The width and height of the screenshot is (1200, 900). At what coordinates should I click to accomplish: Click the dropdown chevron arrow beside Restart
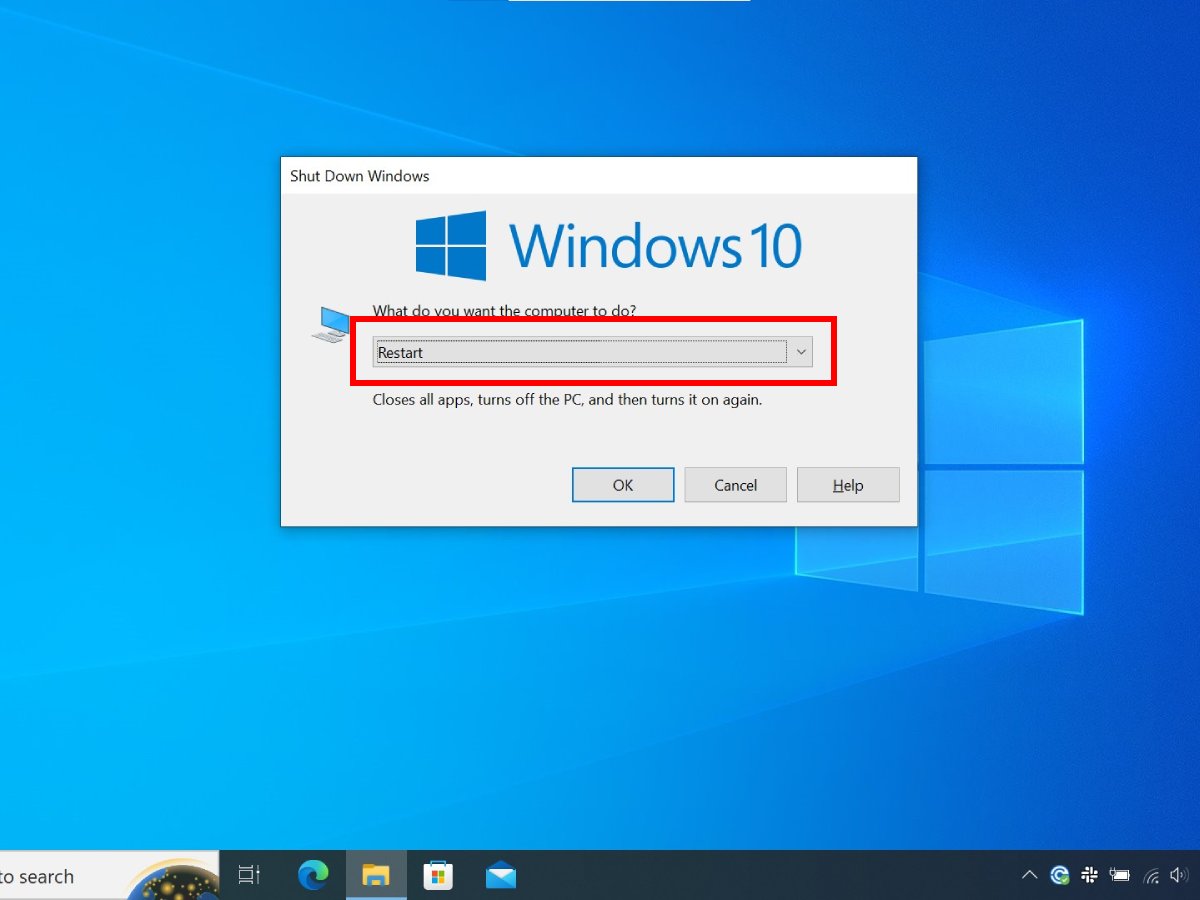point(801,352)
